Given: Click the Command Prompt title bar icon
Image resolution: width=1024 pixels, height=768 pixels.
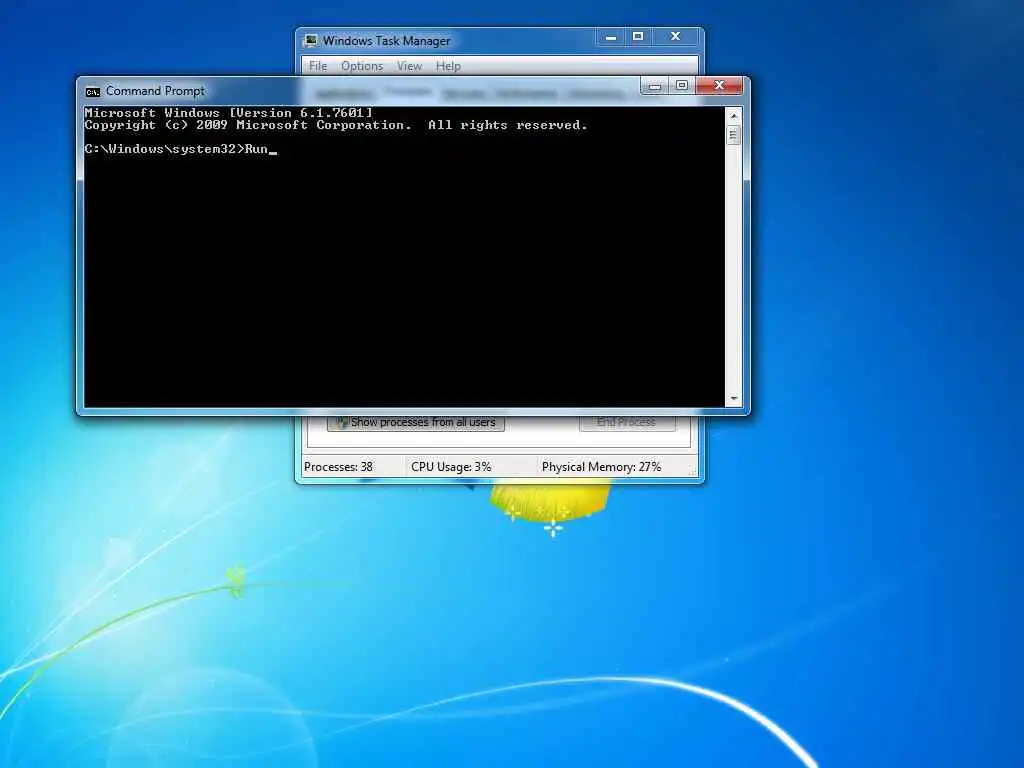Looking at the screenshot, I should tap(93, 91).
